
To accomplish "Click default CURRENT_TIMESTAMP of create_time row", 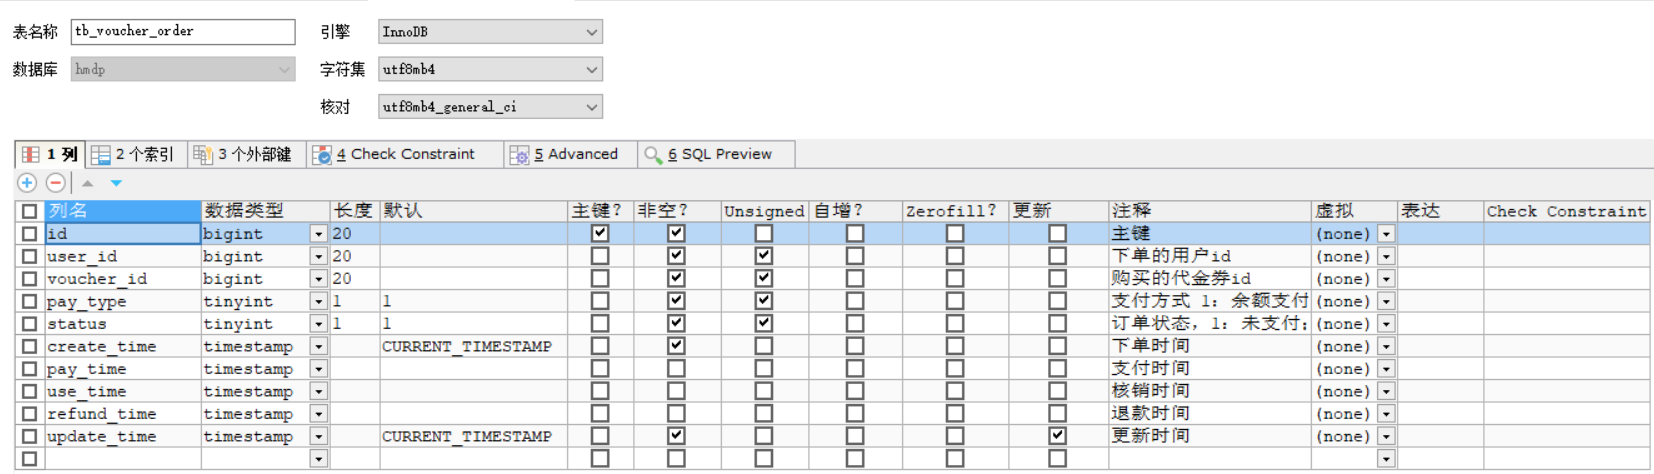I will (x=473, y=346).
